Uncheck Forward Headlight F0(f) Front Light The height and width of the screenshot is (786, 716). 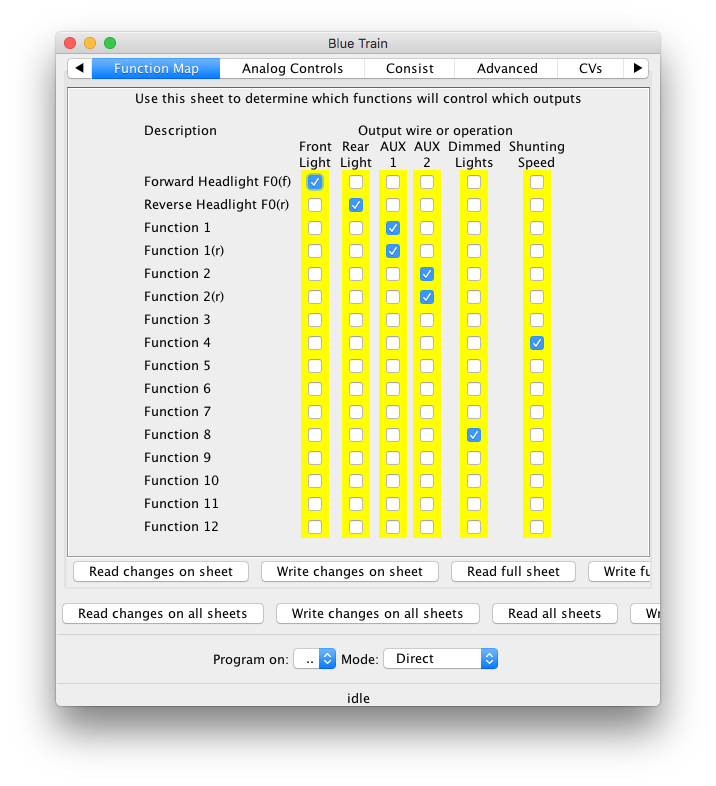click(315, 182)
